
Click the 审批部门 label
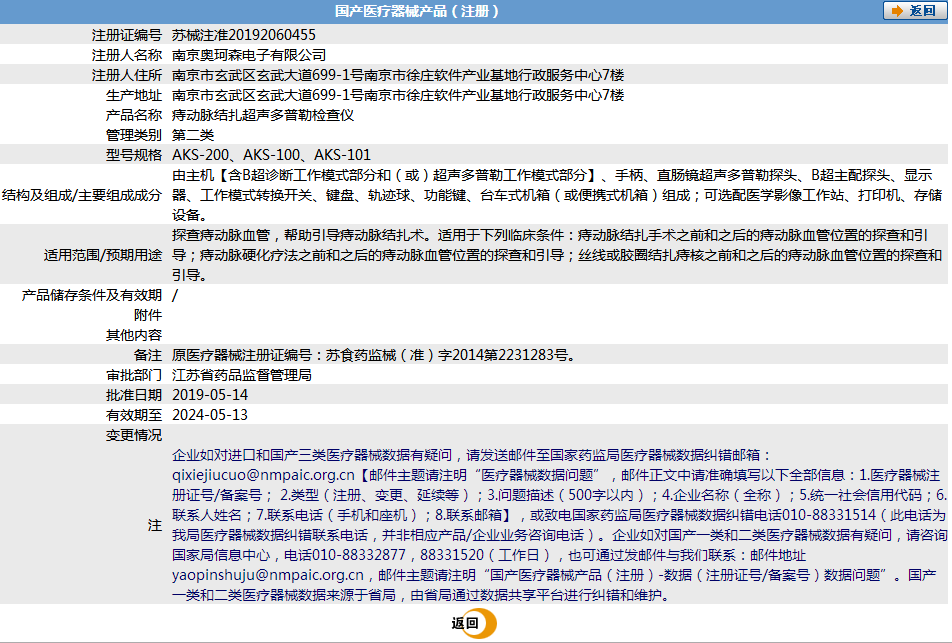134,376
